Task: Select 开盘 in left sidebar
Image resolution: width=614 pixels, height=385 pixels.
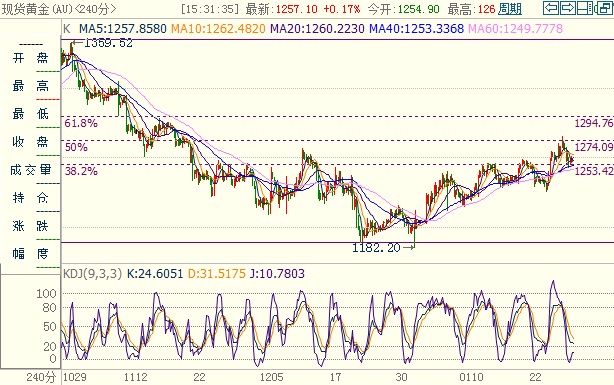Action: click(x=30, y=58)
